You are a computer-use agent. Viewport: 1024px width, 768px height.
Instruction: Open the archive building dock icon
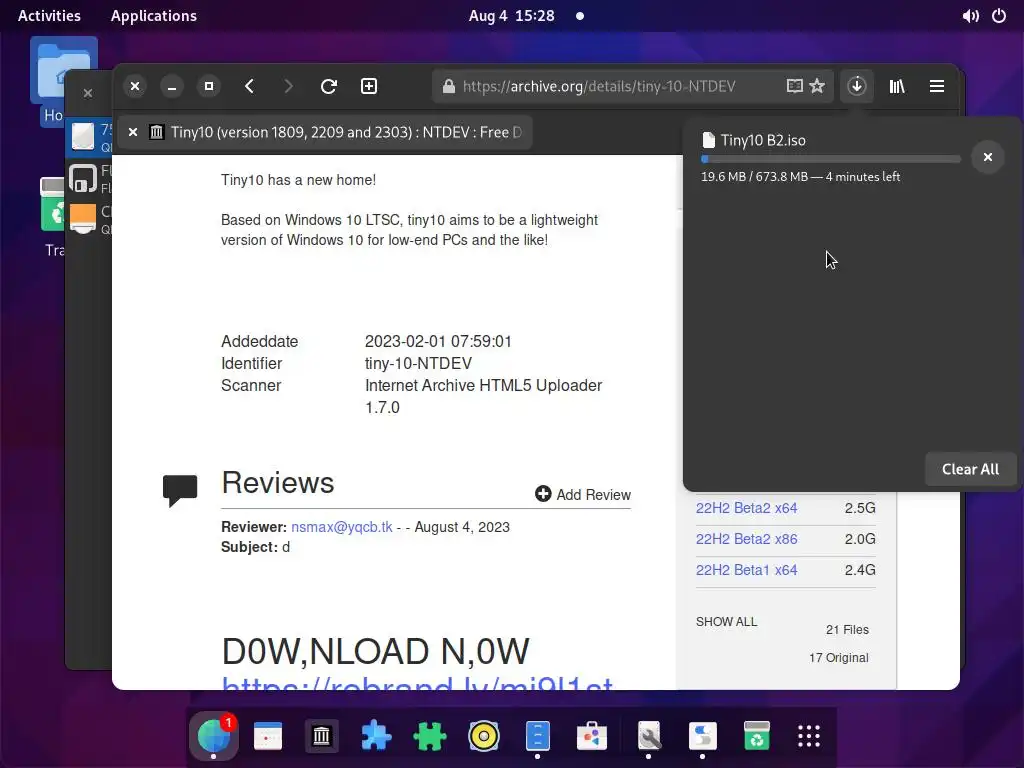321,736
